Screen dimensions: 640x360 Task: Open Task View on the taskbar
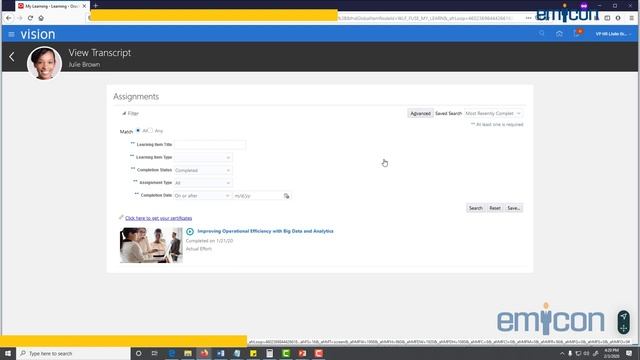pos(154,353)
